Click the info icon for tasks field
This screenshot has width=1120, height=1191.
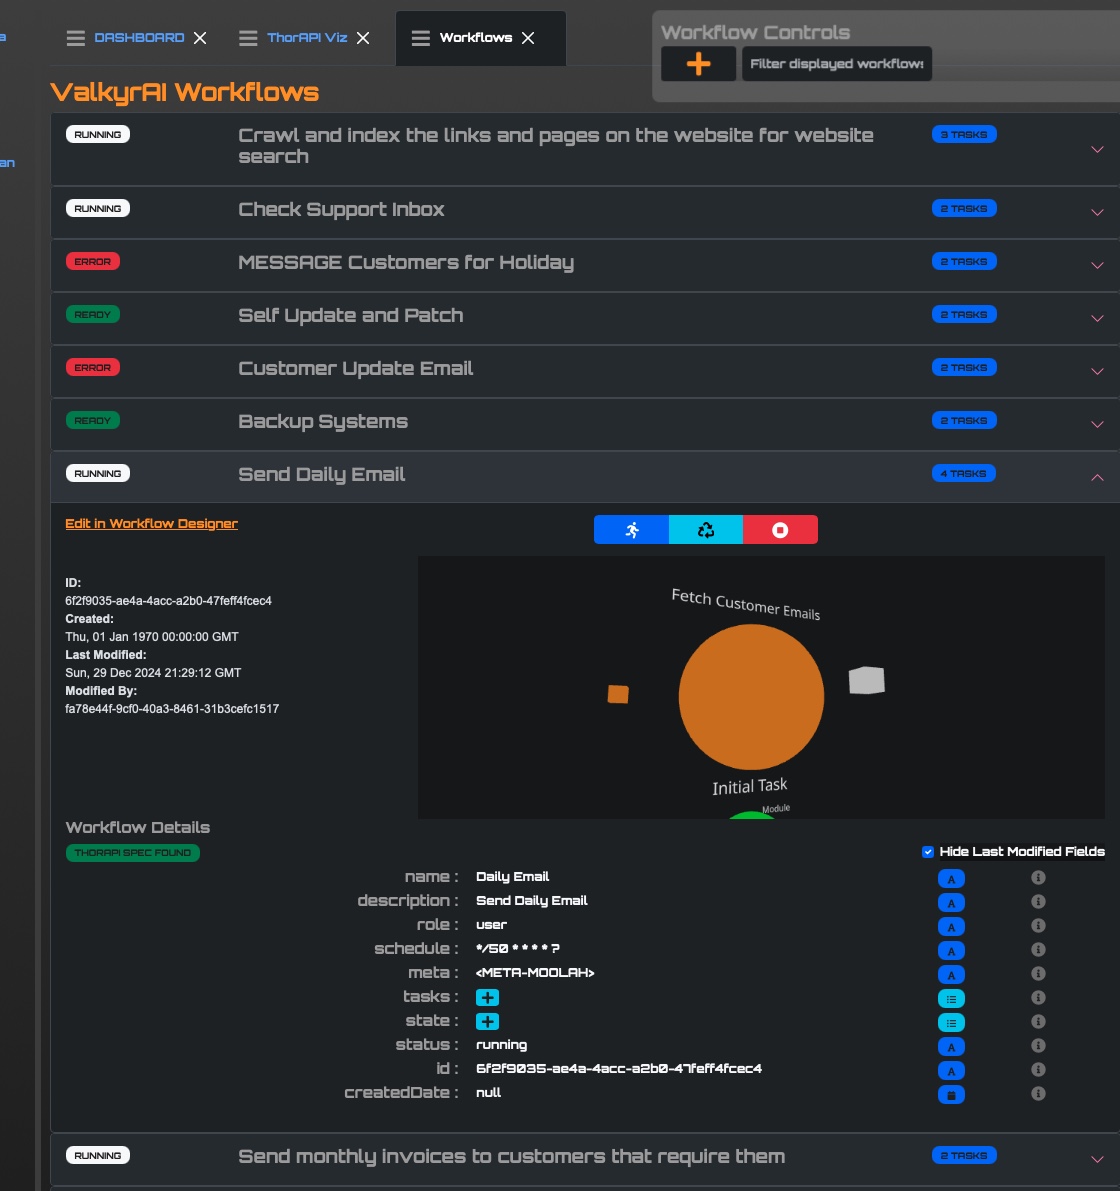click(x=1038, y=997)
